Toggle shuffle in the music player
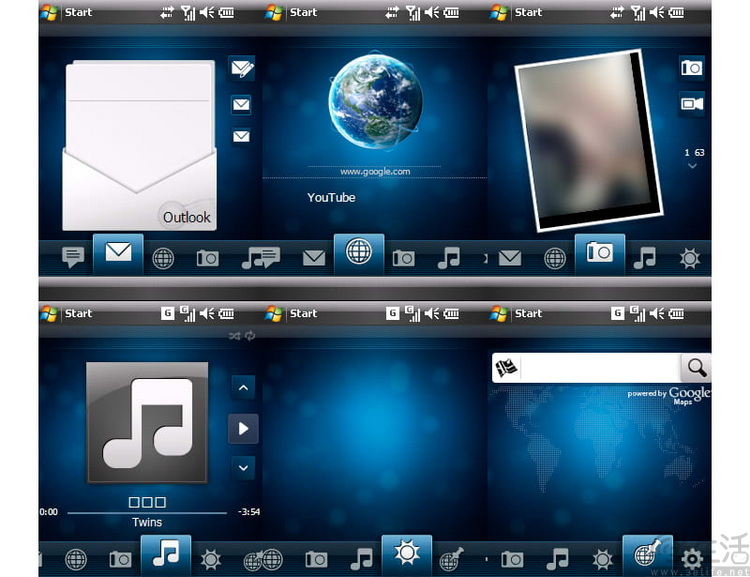Viewport: 750px width, 577px height. coord(234,336)
